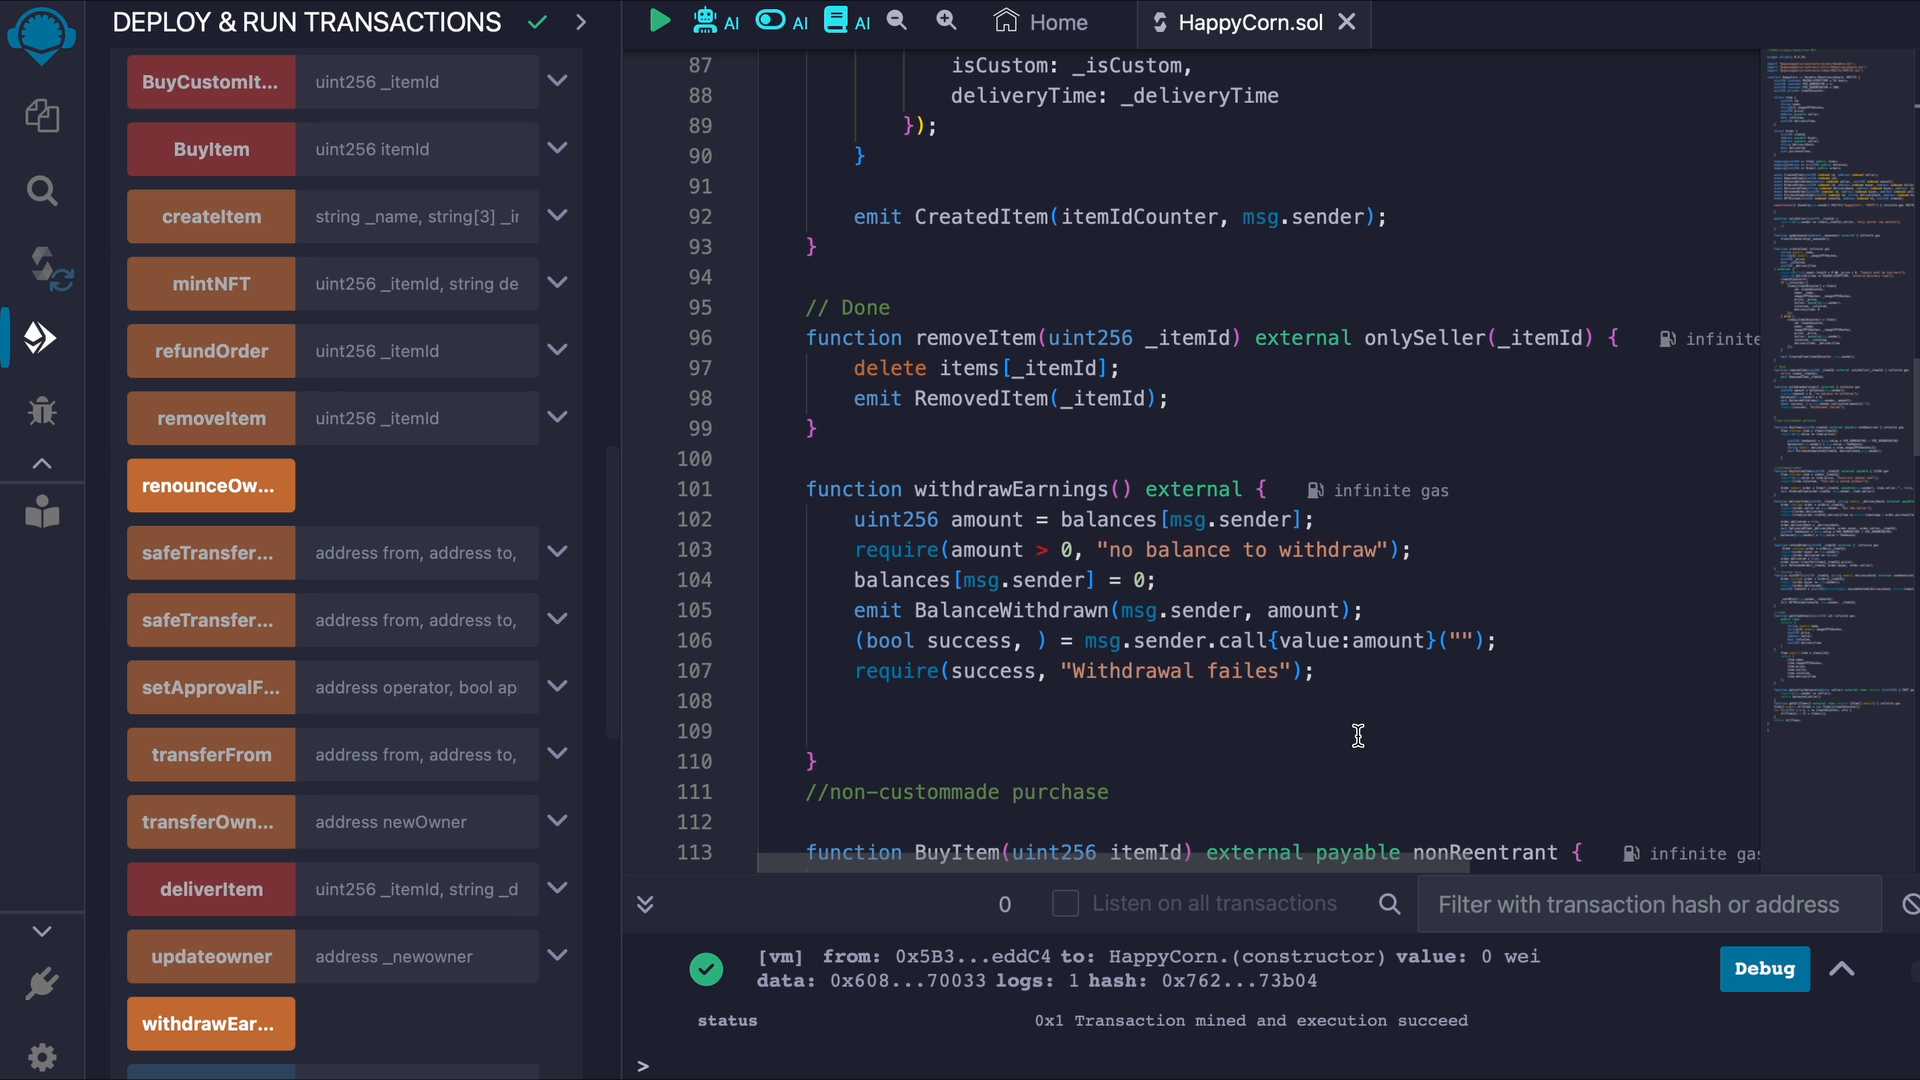Screen dimensions: 1920x1080
Task: Click line number 101 in gutter
Action: point(694,489)
